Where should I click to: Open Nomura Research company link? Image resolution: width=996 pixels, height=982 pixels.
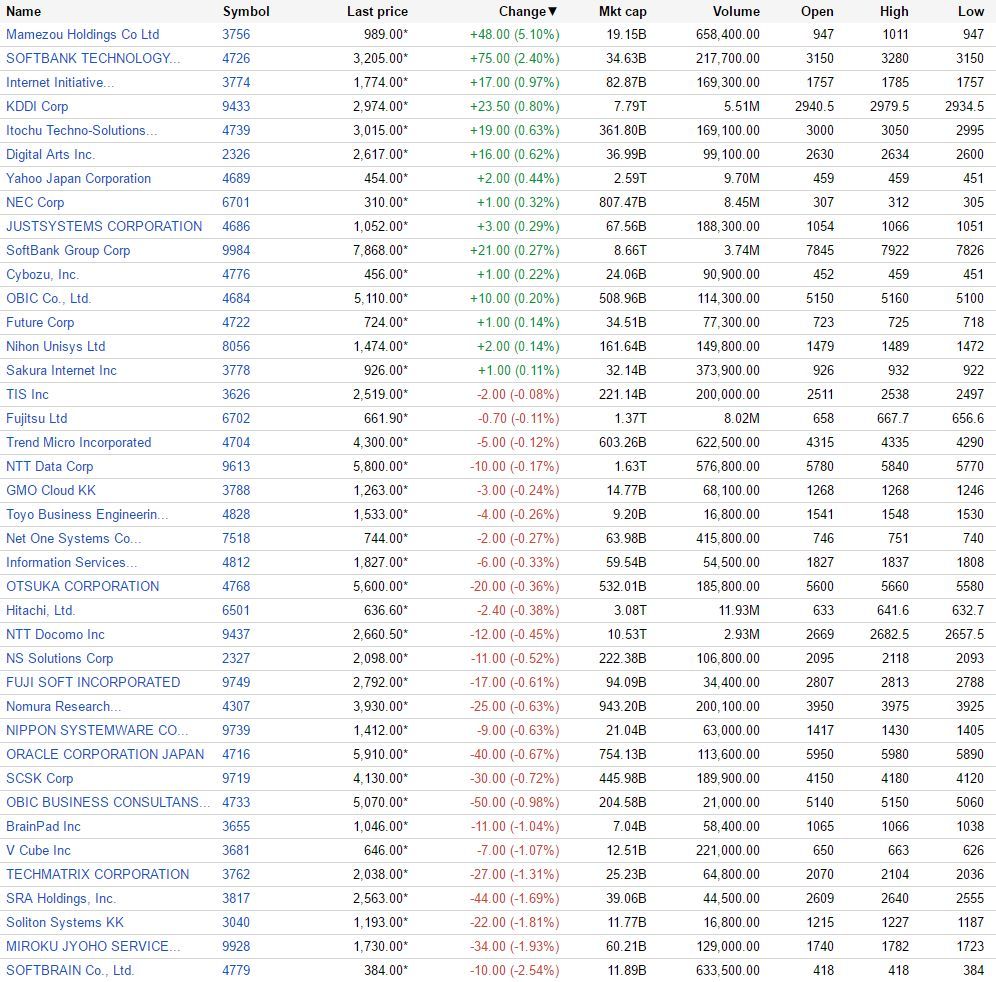click(x=64, y=706)
